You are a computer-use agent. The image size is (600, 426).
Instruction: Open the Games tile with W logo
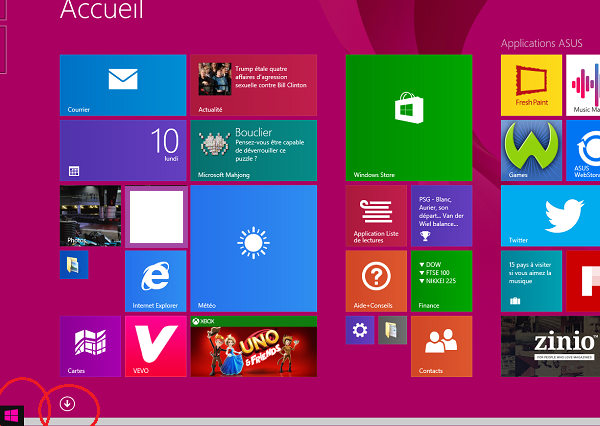pos(531,150)
